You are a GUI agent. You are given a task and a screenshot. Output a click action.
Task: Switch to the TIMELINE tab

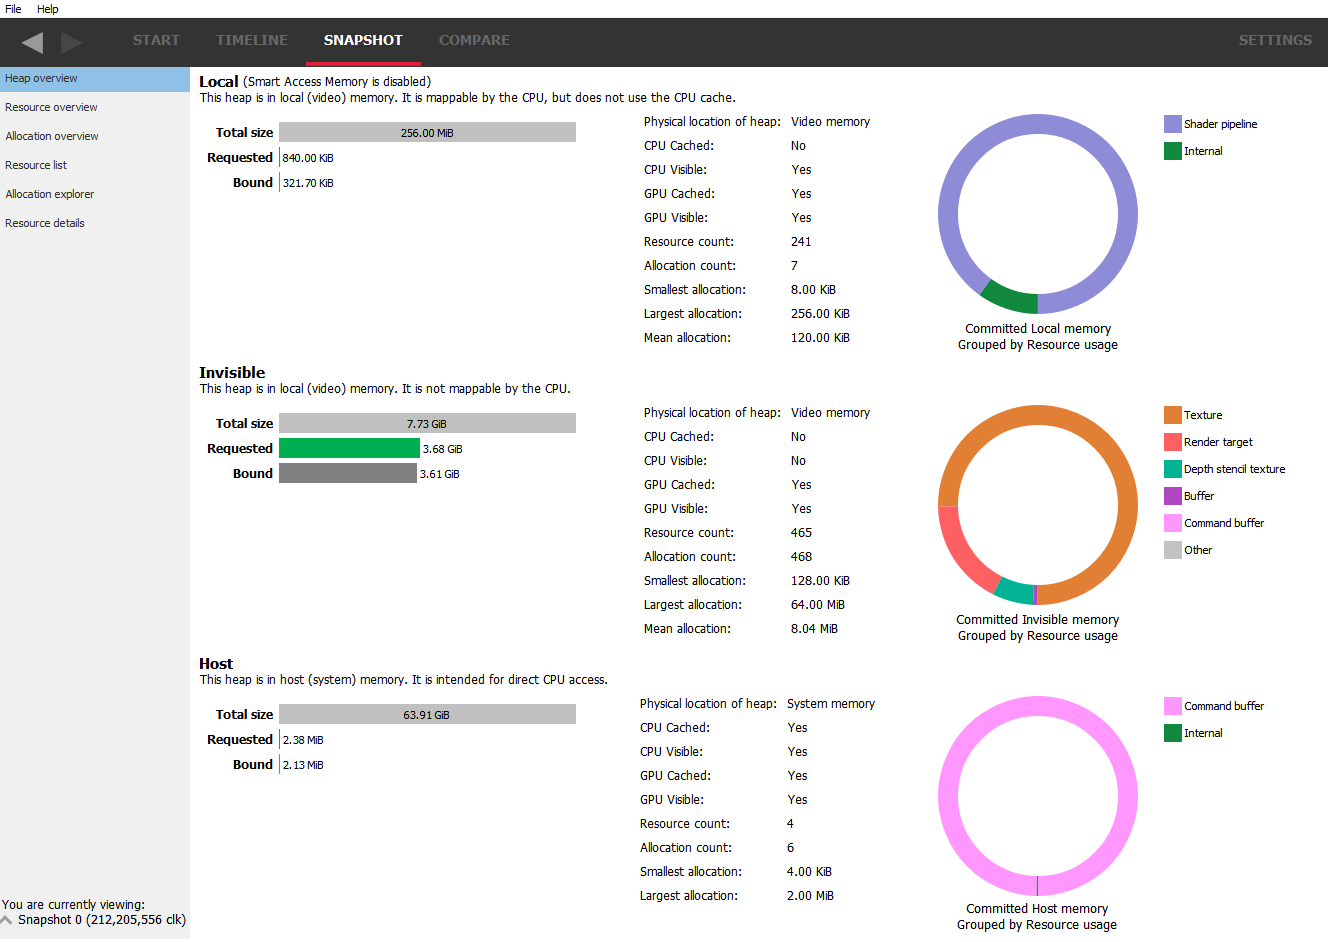click(x=251, y=40)
